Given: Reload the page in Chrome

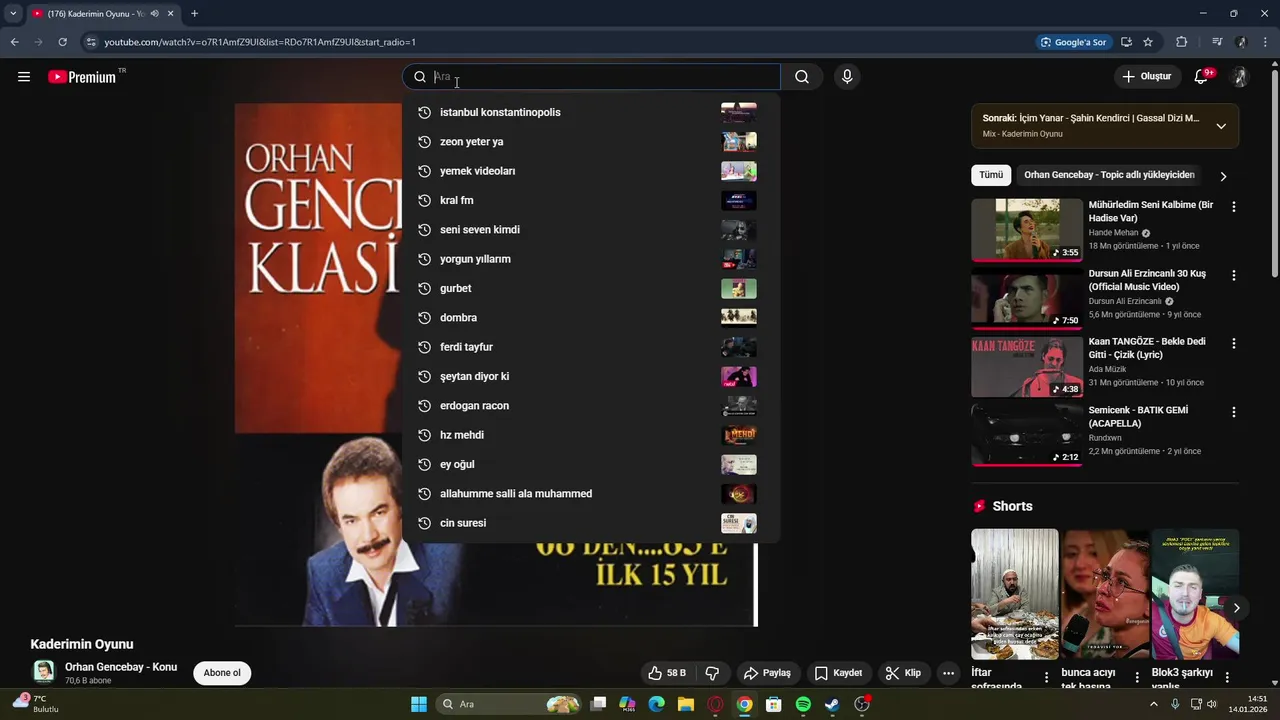Looking at the screenshot, I should click(x=62, y=42).
